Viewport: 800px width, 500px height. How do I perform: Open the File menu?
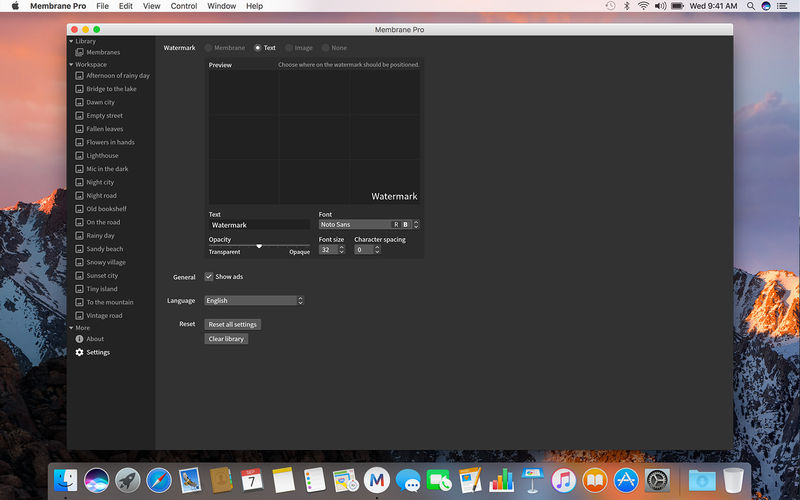(102, 6)
